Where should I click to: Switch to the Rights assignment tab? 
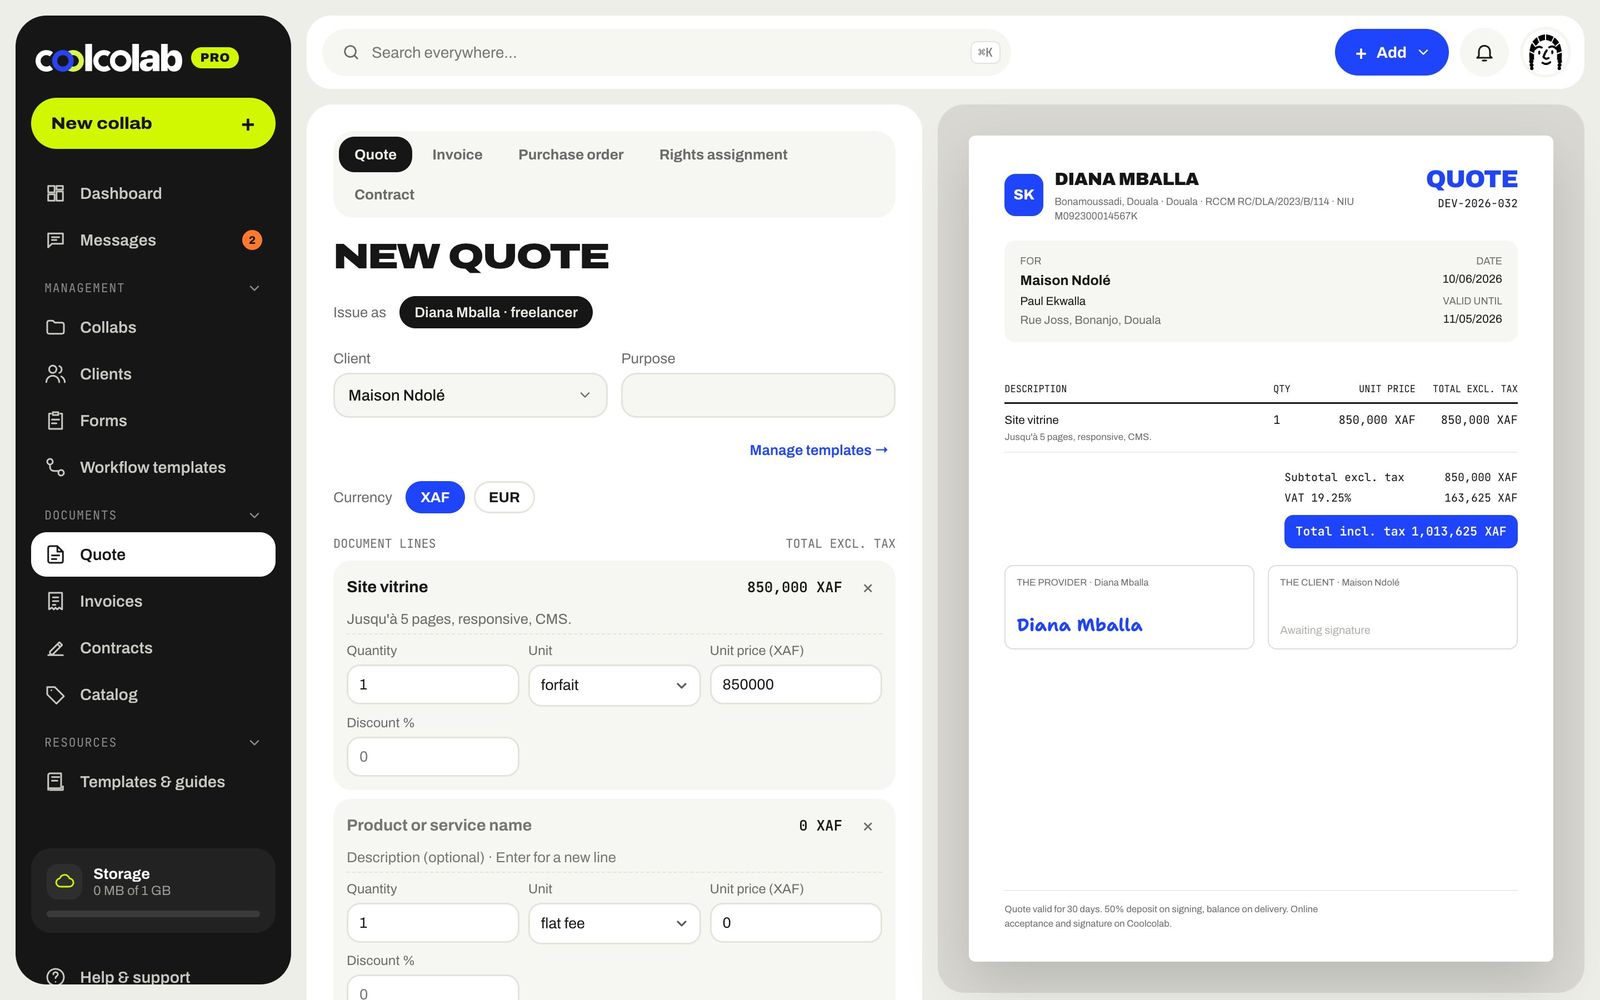tap(723, 154)
